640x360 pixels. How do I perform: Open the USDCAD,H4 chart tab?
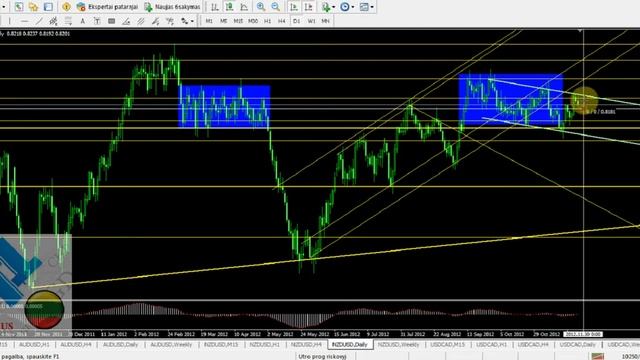tap(533, 344)
